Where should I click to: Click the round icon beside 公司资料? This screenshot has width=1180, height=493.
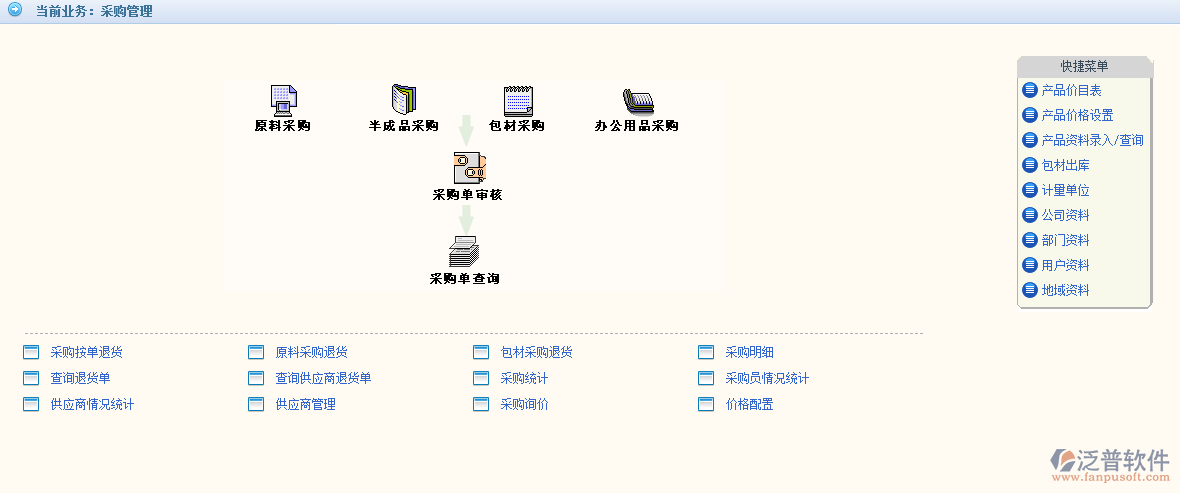point(1029,215)
